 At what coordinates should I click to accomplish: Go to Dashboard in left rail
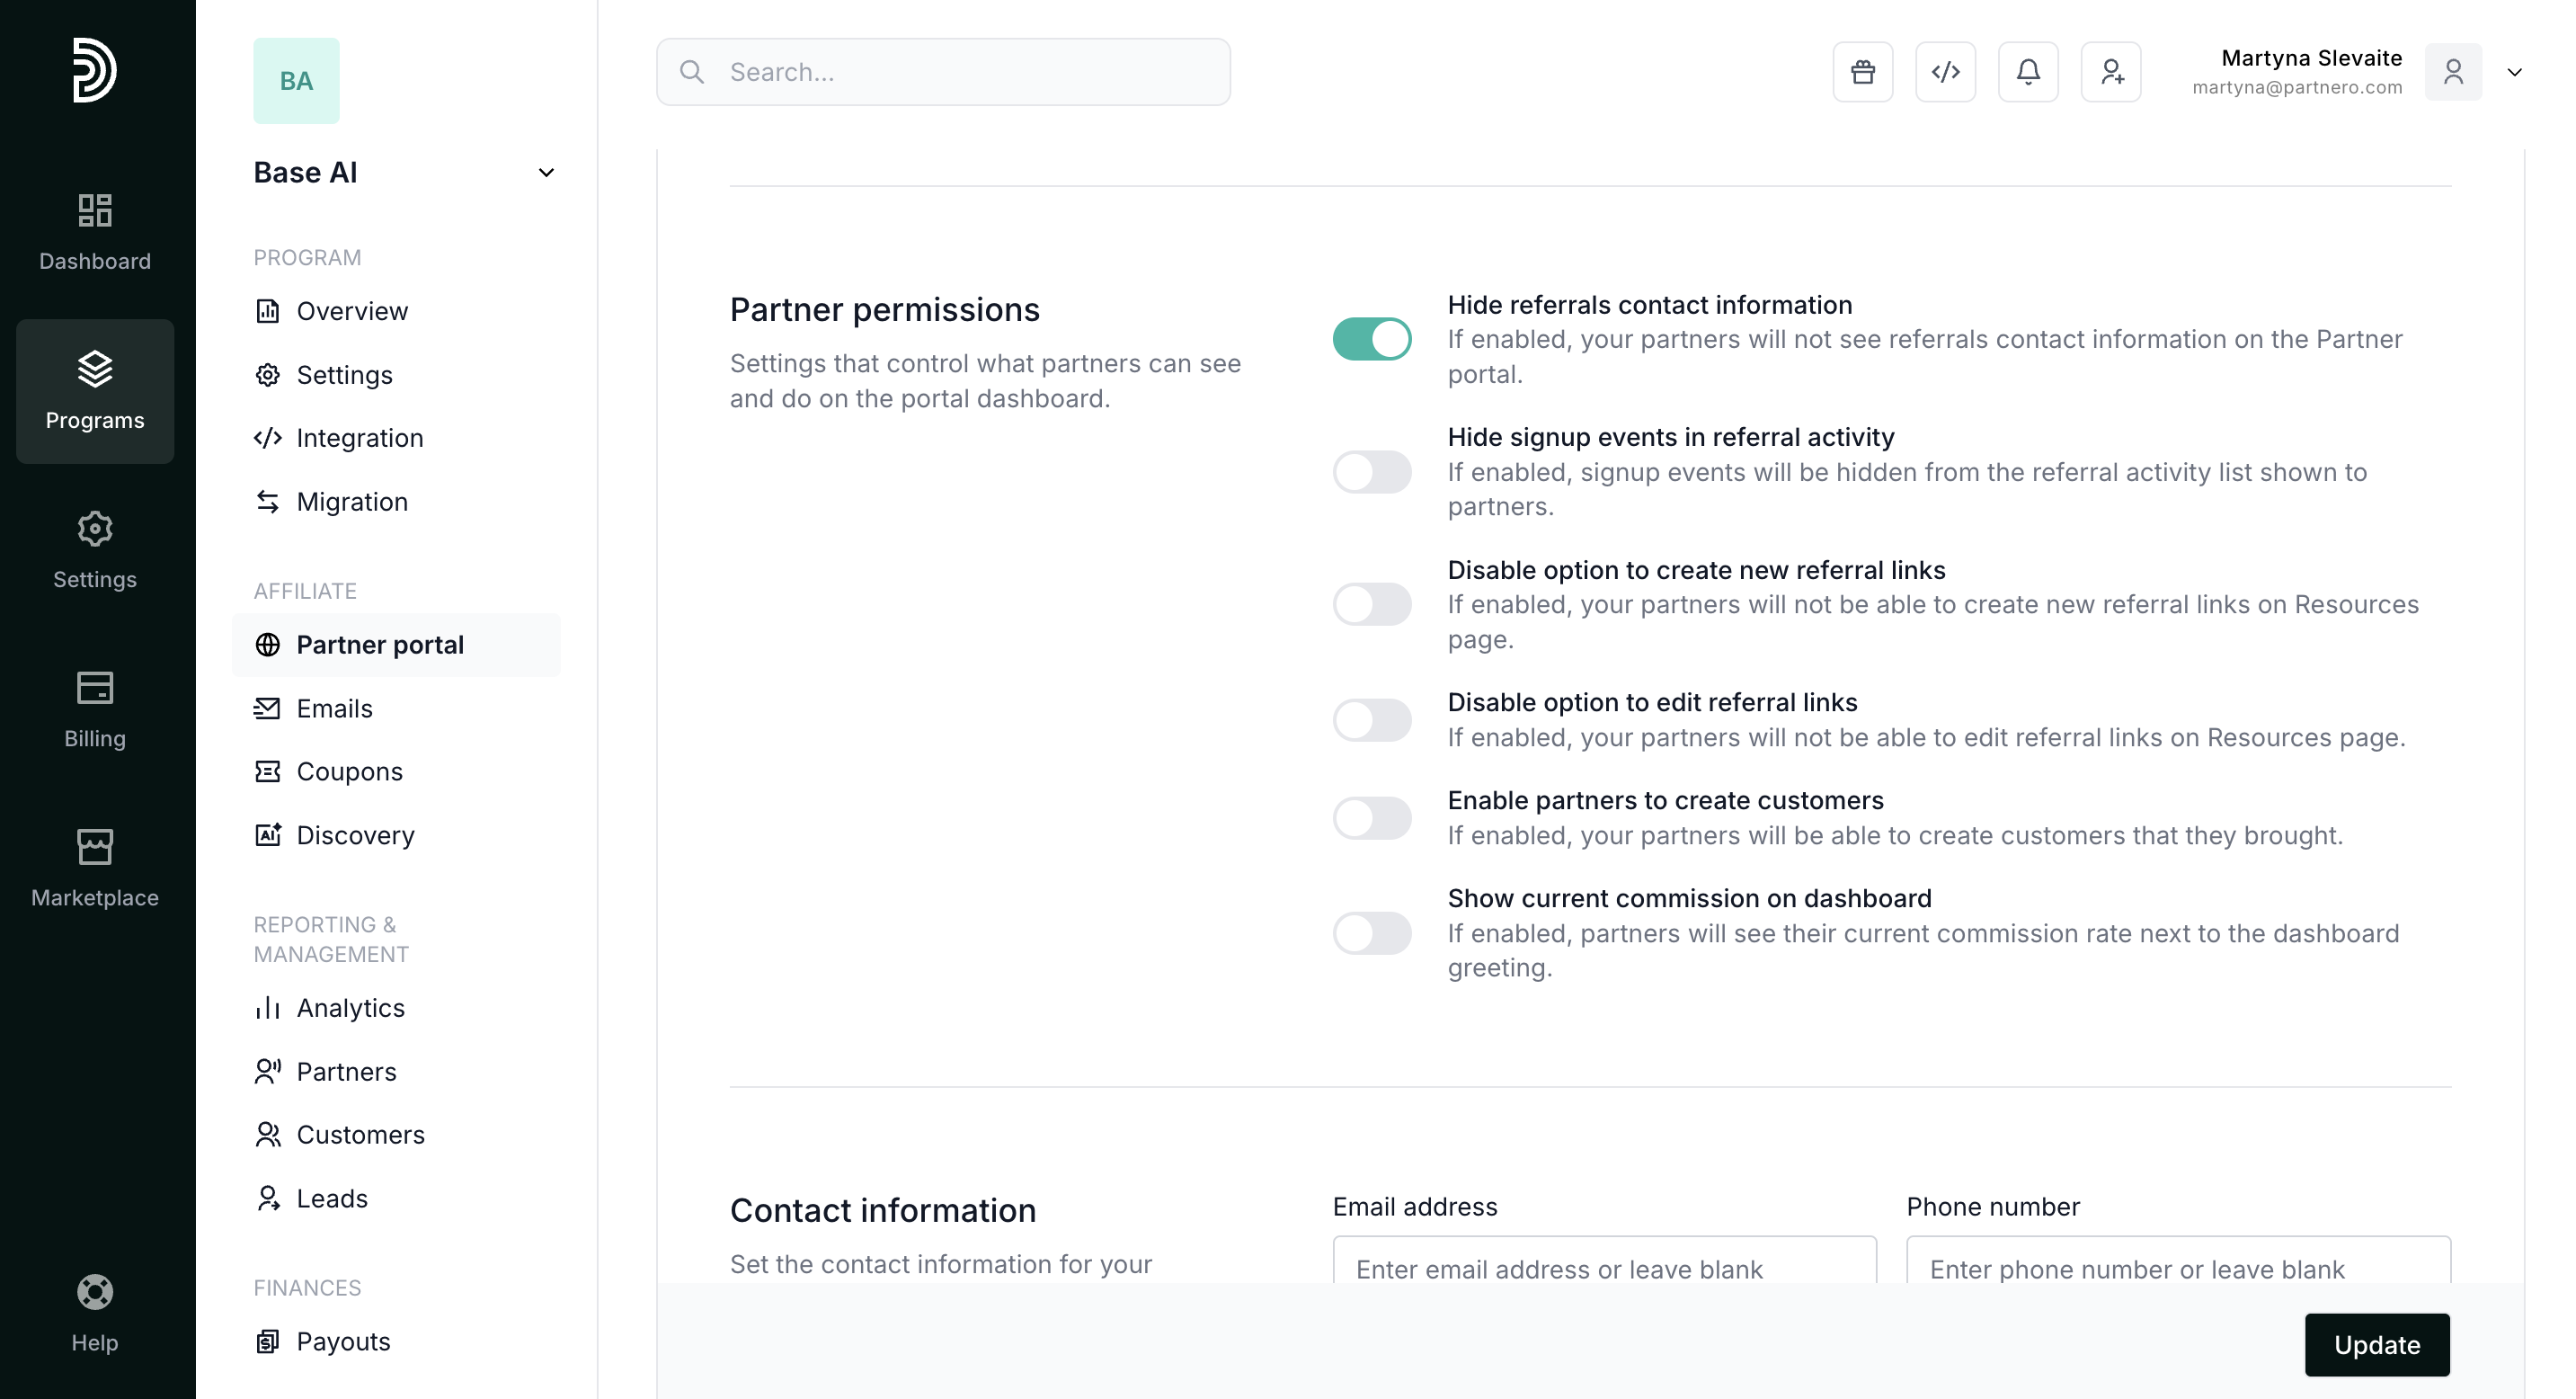95,232
